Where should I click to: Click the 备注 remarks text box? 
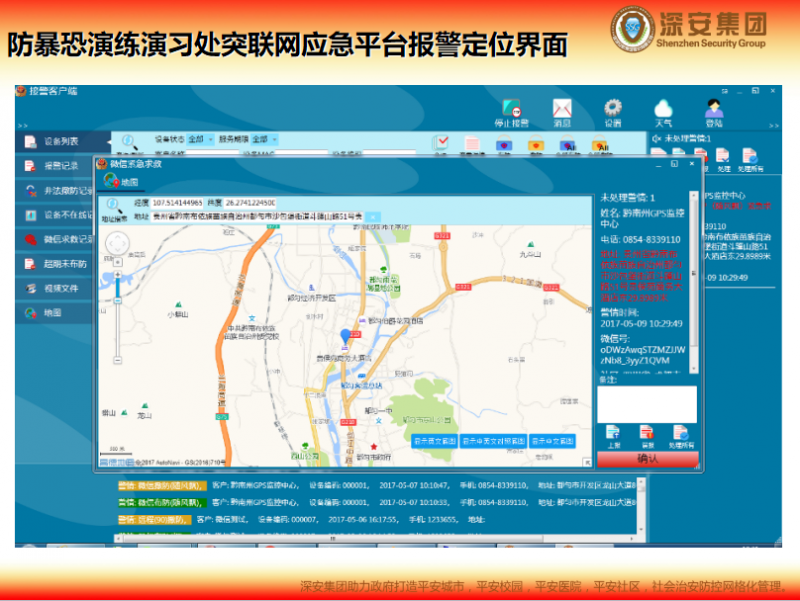647,403
